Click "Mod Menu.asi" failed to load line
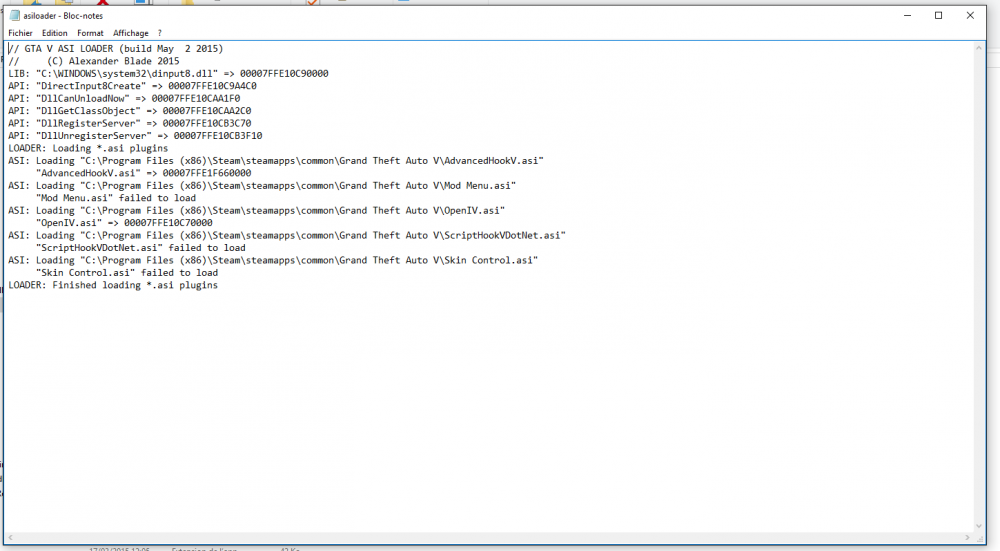Screen dimensions: 1000x551 116,198
